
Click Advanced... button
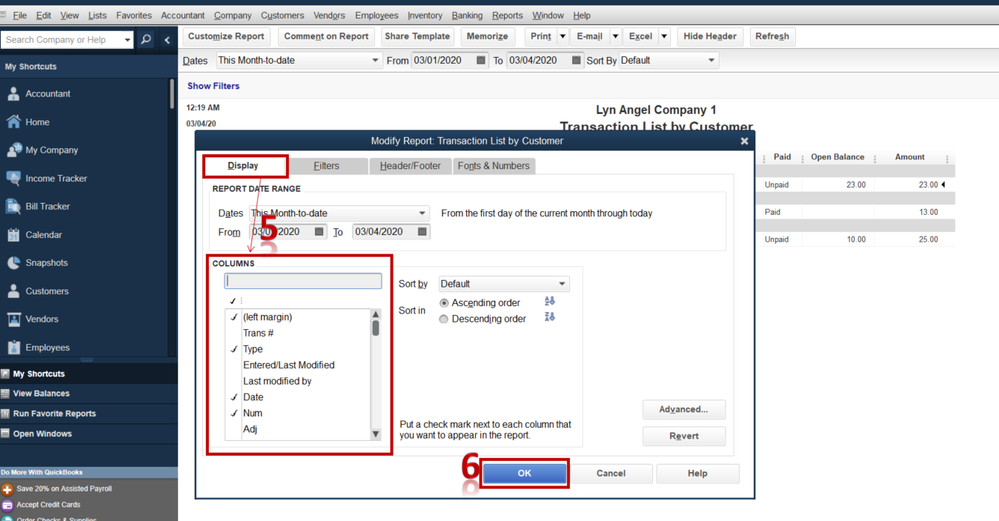[684, 410]
